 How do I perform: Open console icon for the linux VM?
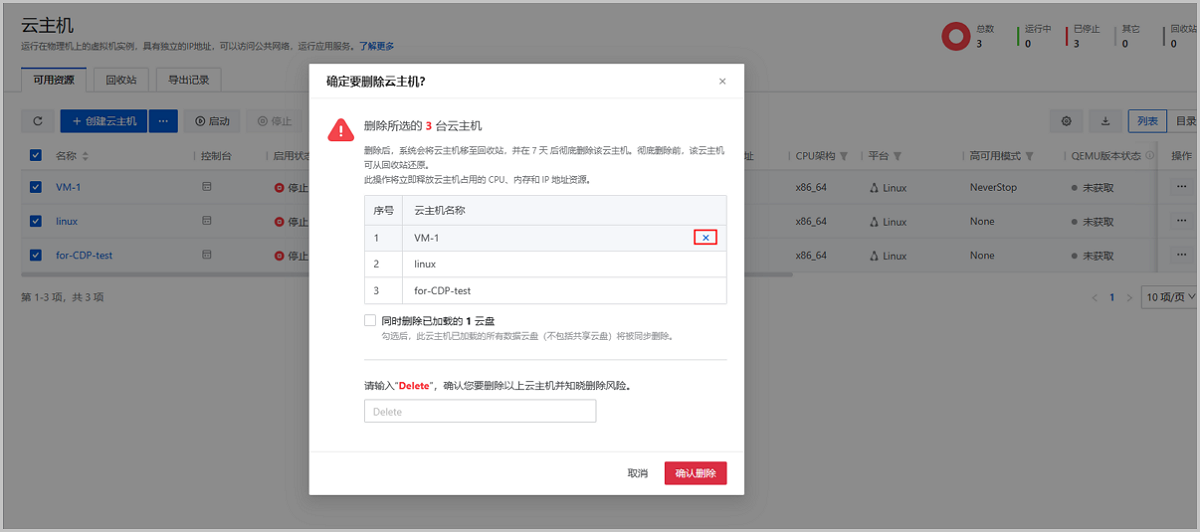pos(207,221)
